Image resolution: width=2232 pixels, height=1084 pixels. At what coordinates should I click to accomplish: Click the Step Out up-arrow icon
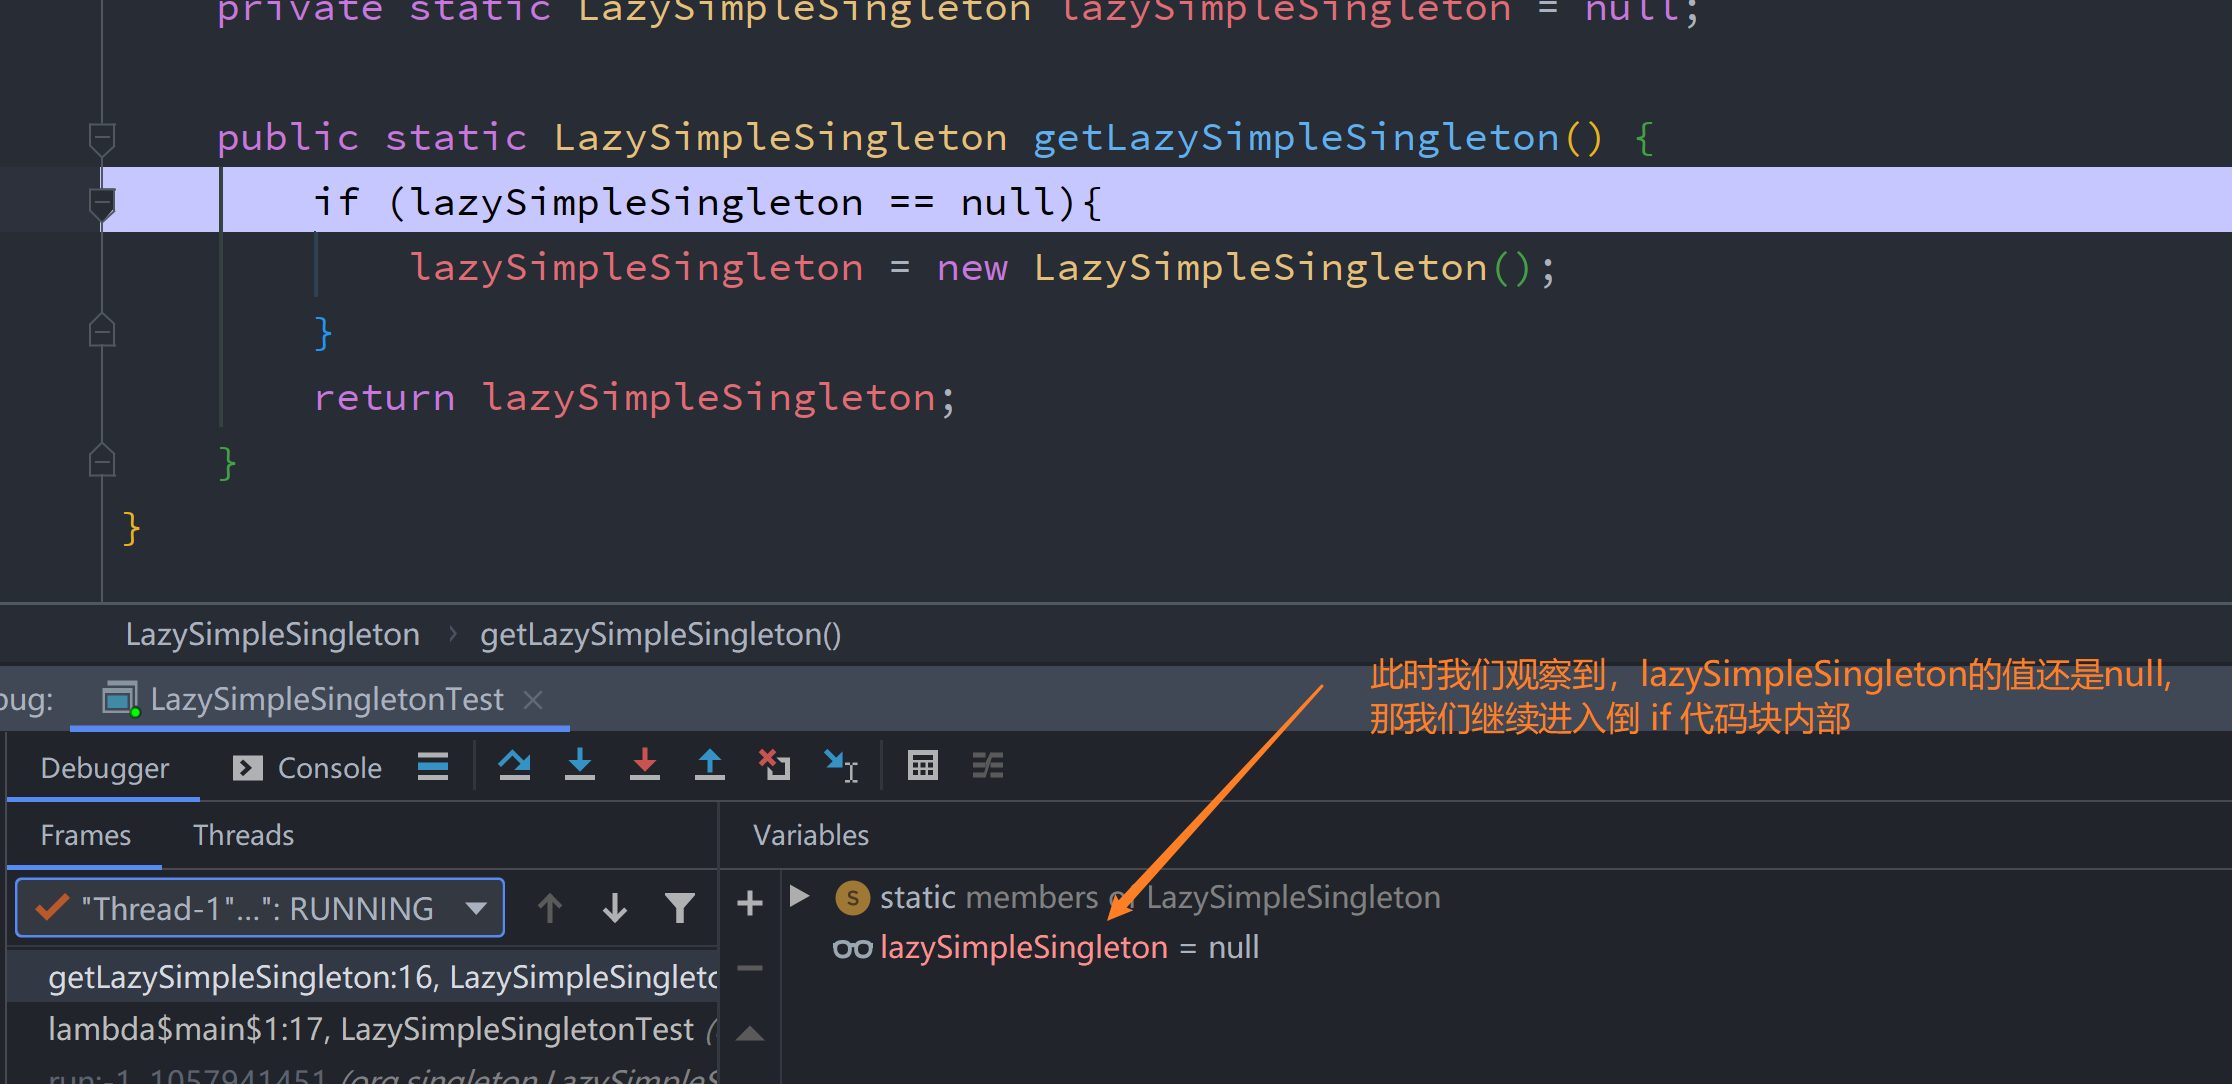click(x=709, y=766)
